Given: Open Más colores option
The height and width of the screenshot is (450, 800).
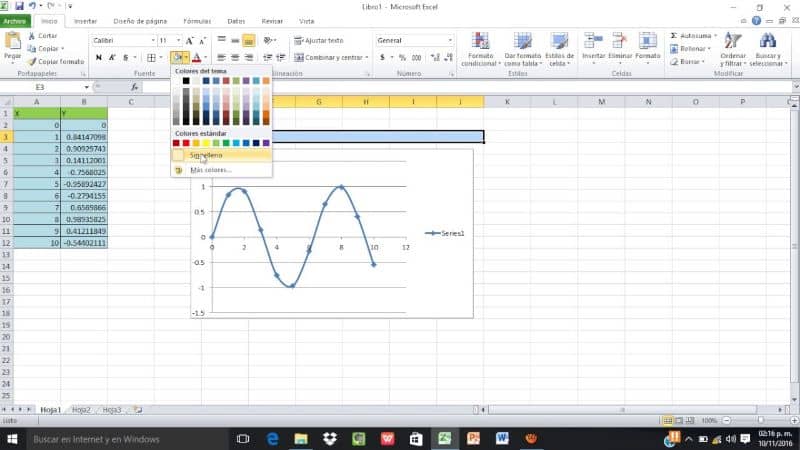Looking at the screenshot, I should (x=221, y=170).
